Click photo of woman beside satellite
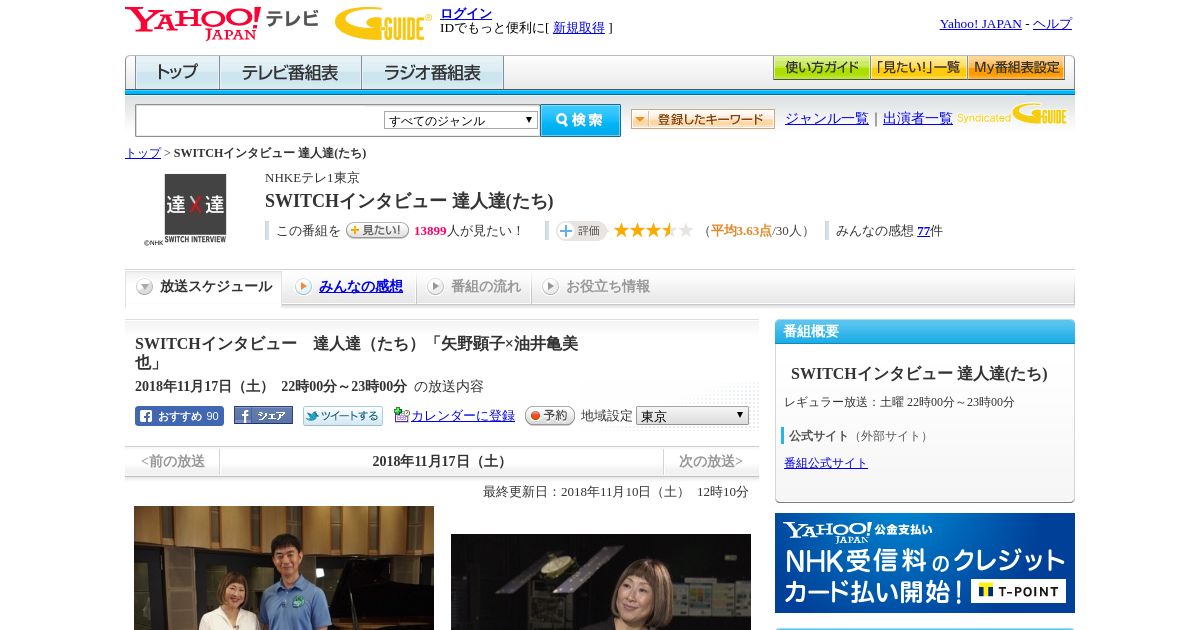The image size is (1200, 630). (x=601, y=582)
